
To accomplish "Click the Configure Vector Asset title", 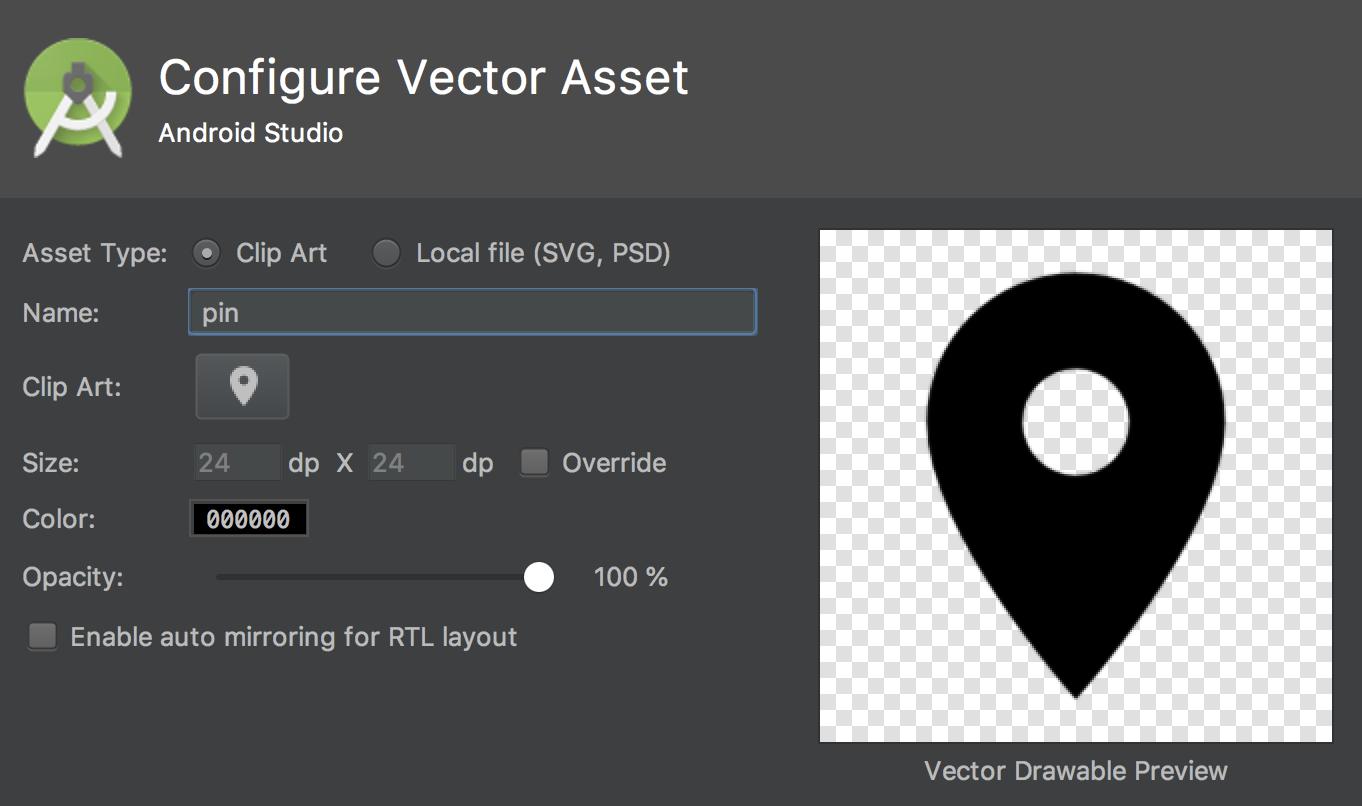I will click(x=423, y=78).
